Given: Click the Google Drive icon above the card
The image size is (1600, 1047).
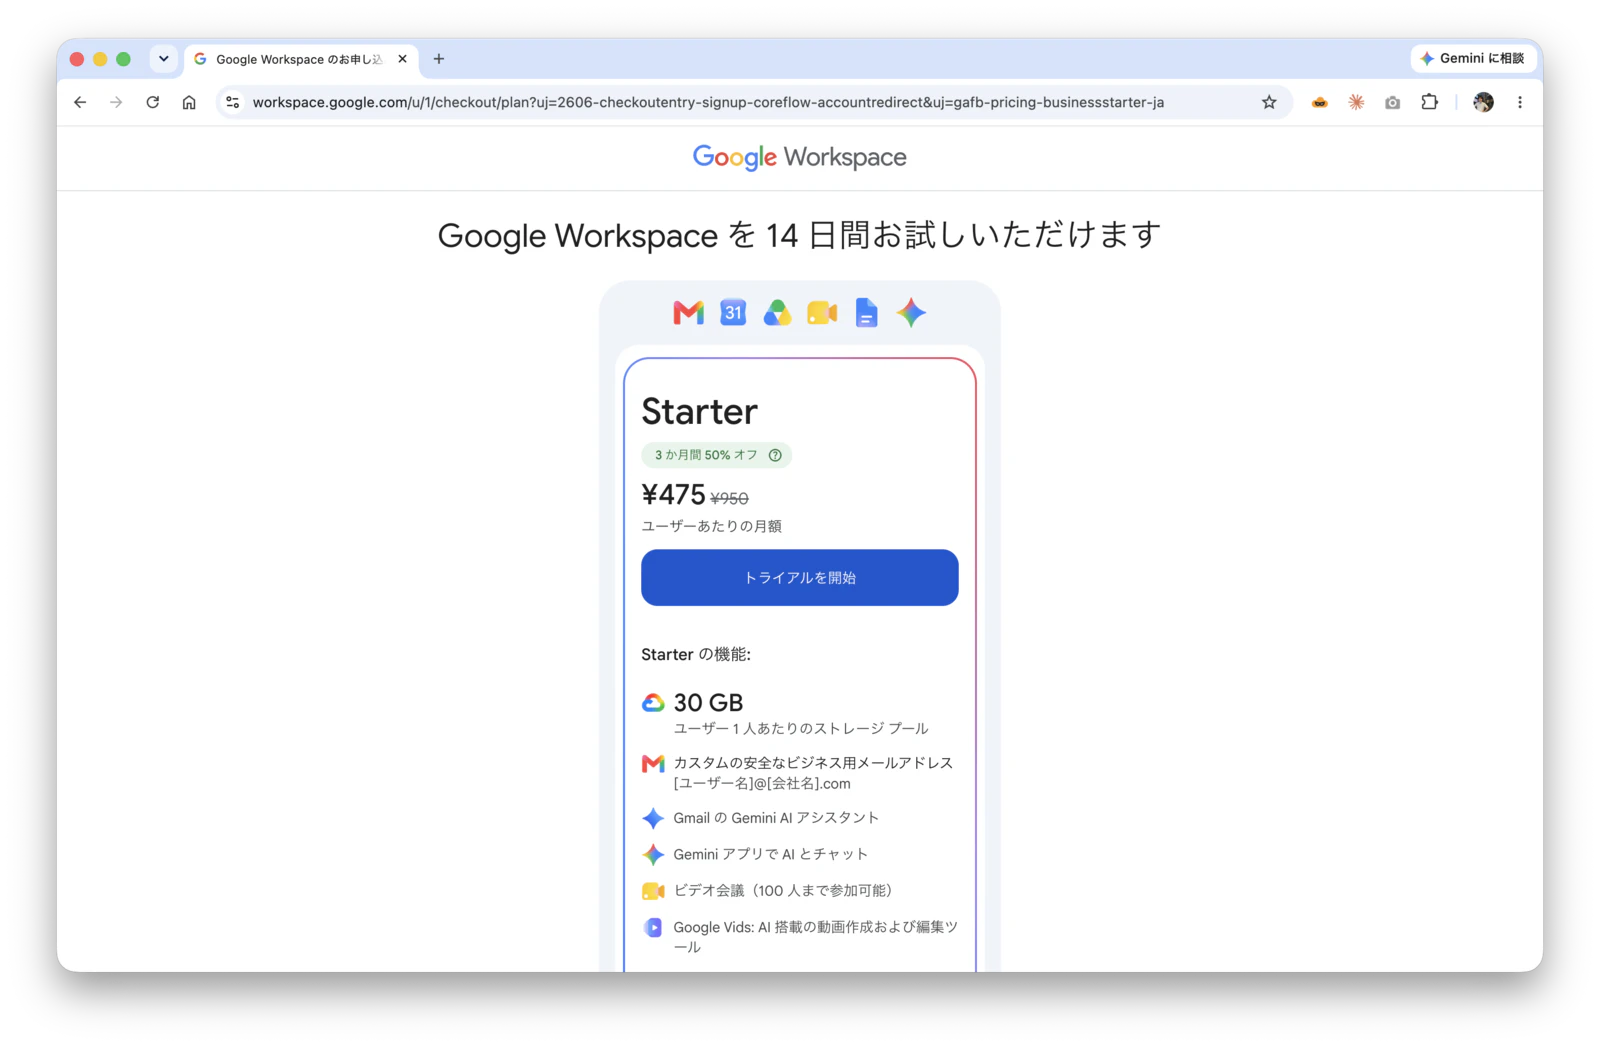Looking at the screenshot, I should pyautogui.click(x=777, y=313).
